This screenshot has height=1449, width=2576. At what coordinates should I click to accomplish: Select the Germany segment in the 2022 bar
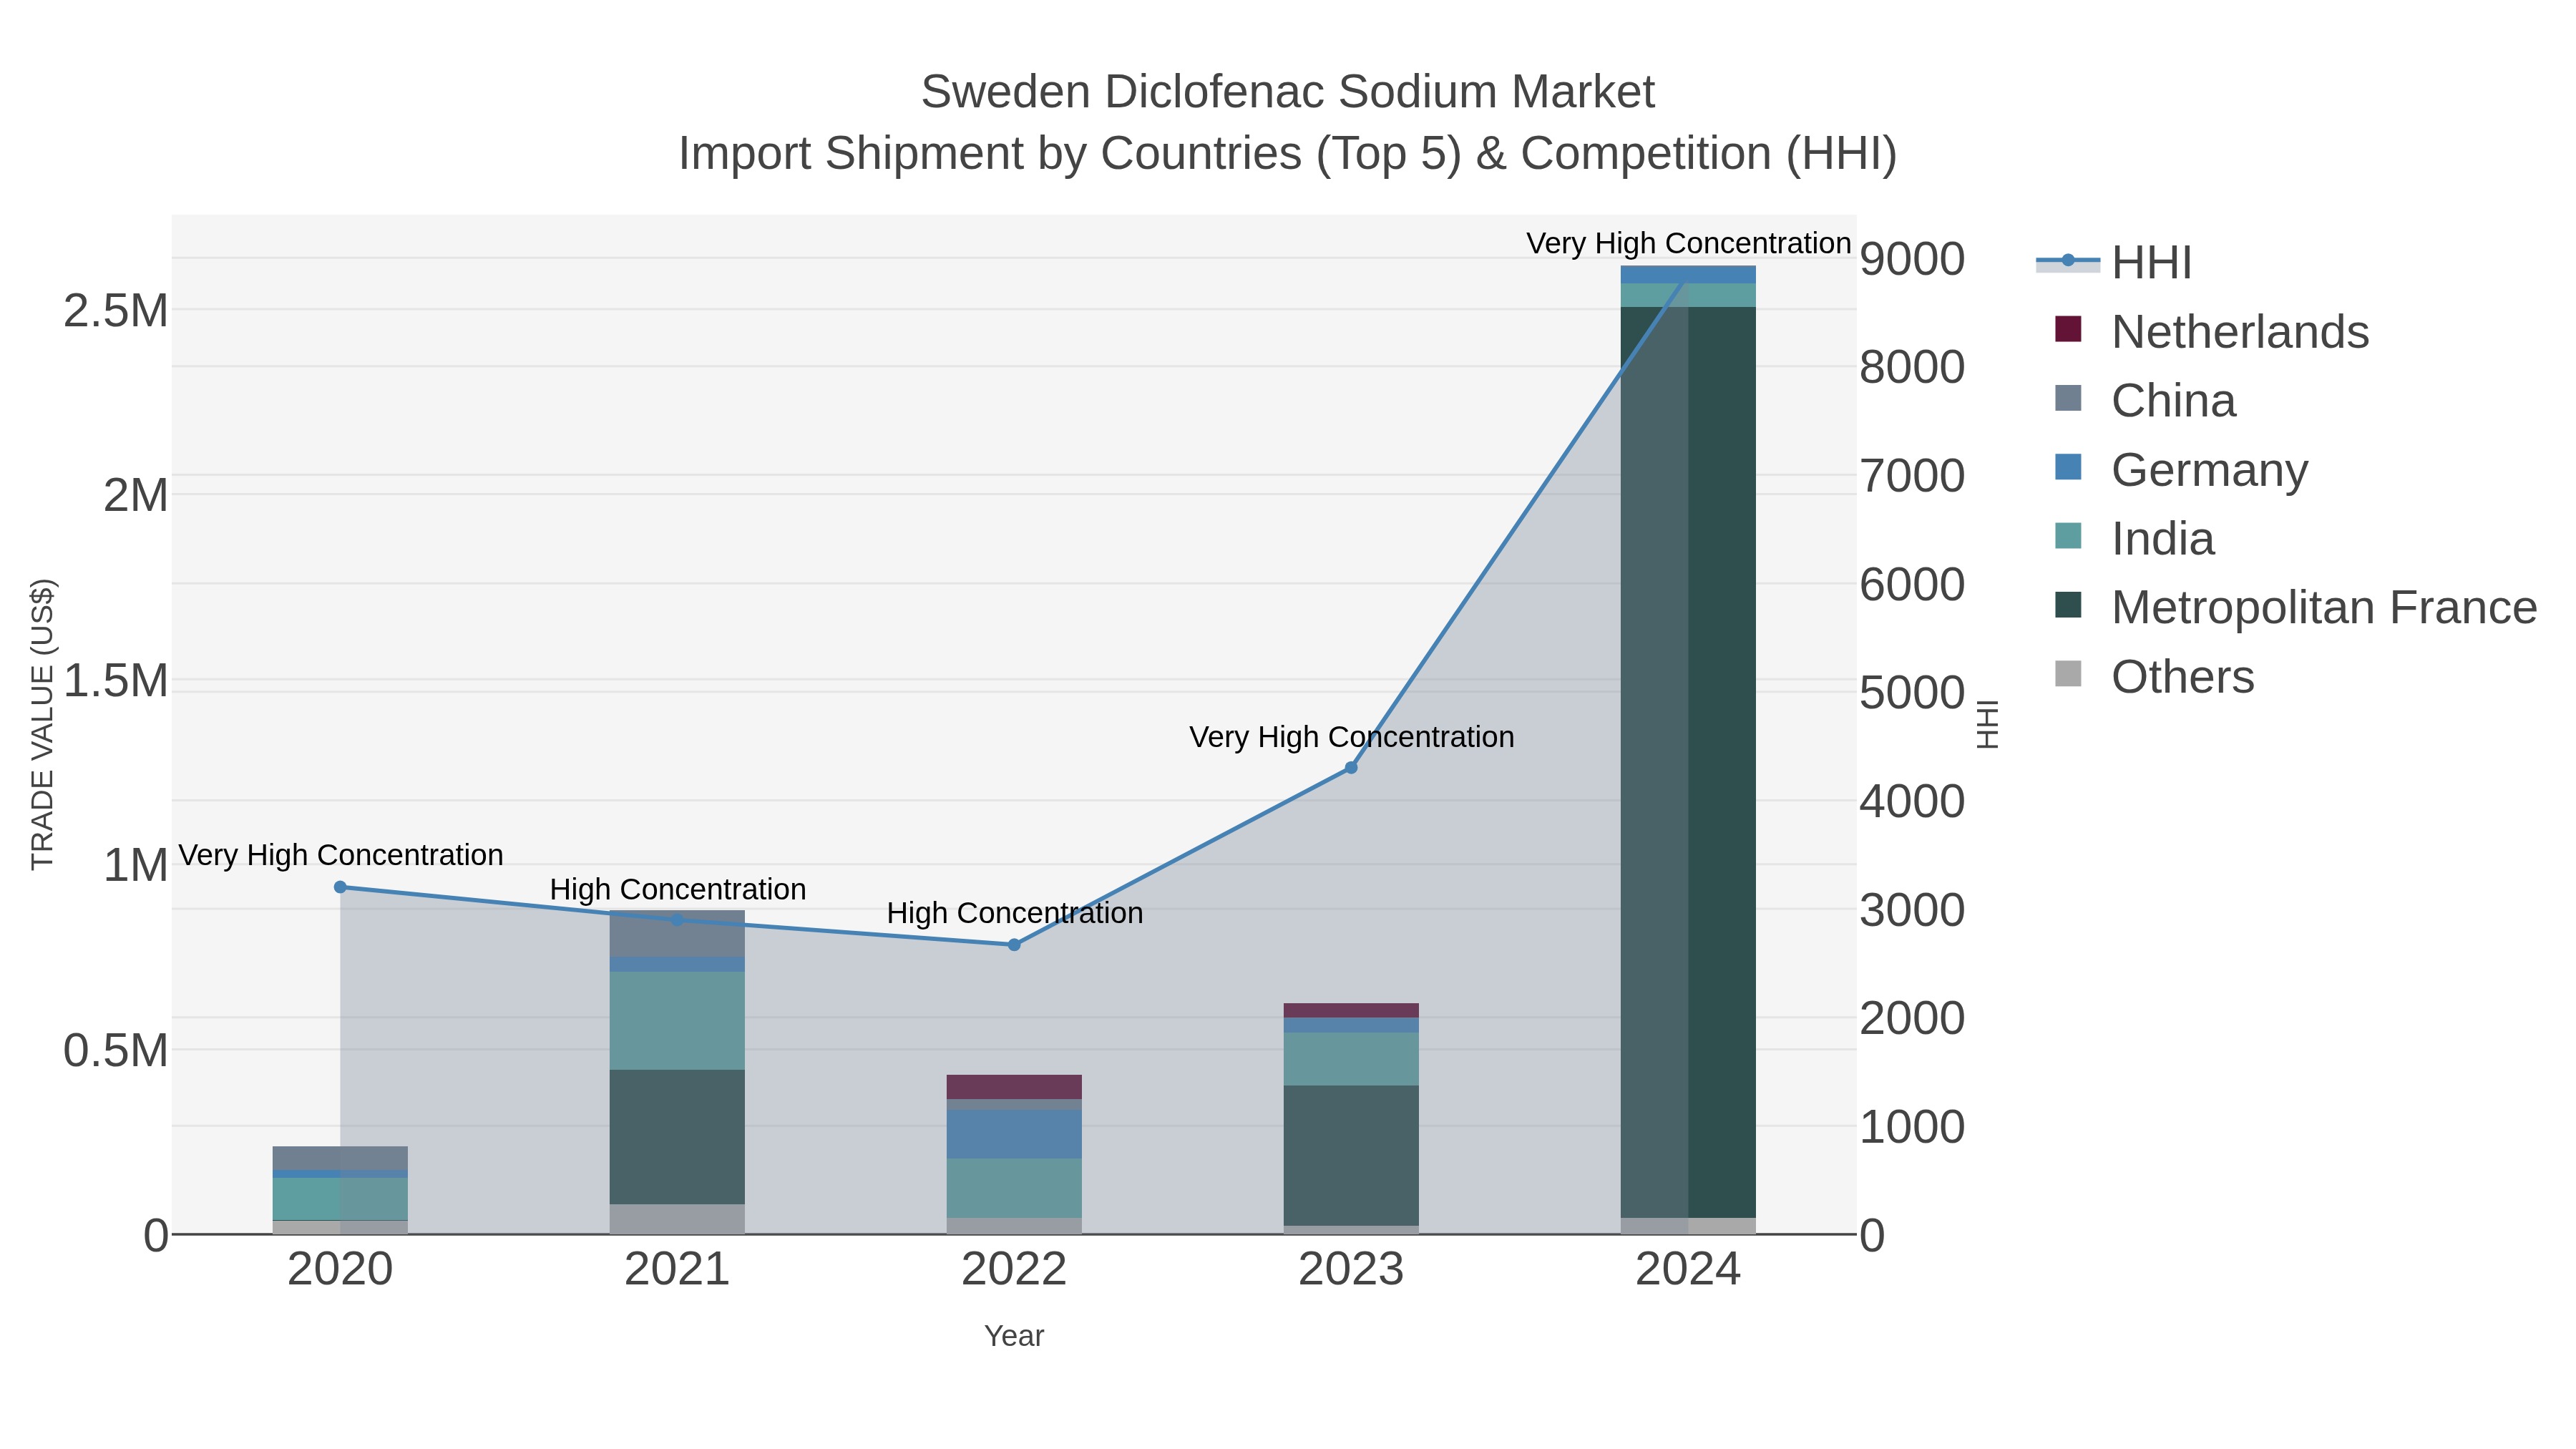(1014, 1135)
